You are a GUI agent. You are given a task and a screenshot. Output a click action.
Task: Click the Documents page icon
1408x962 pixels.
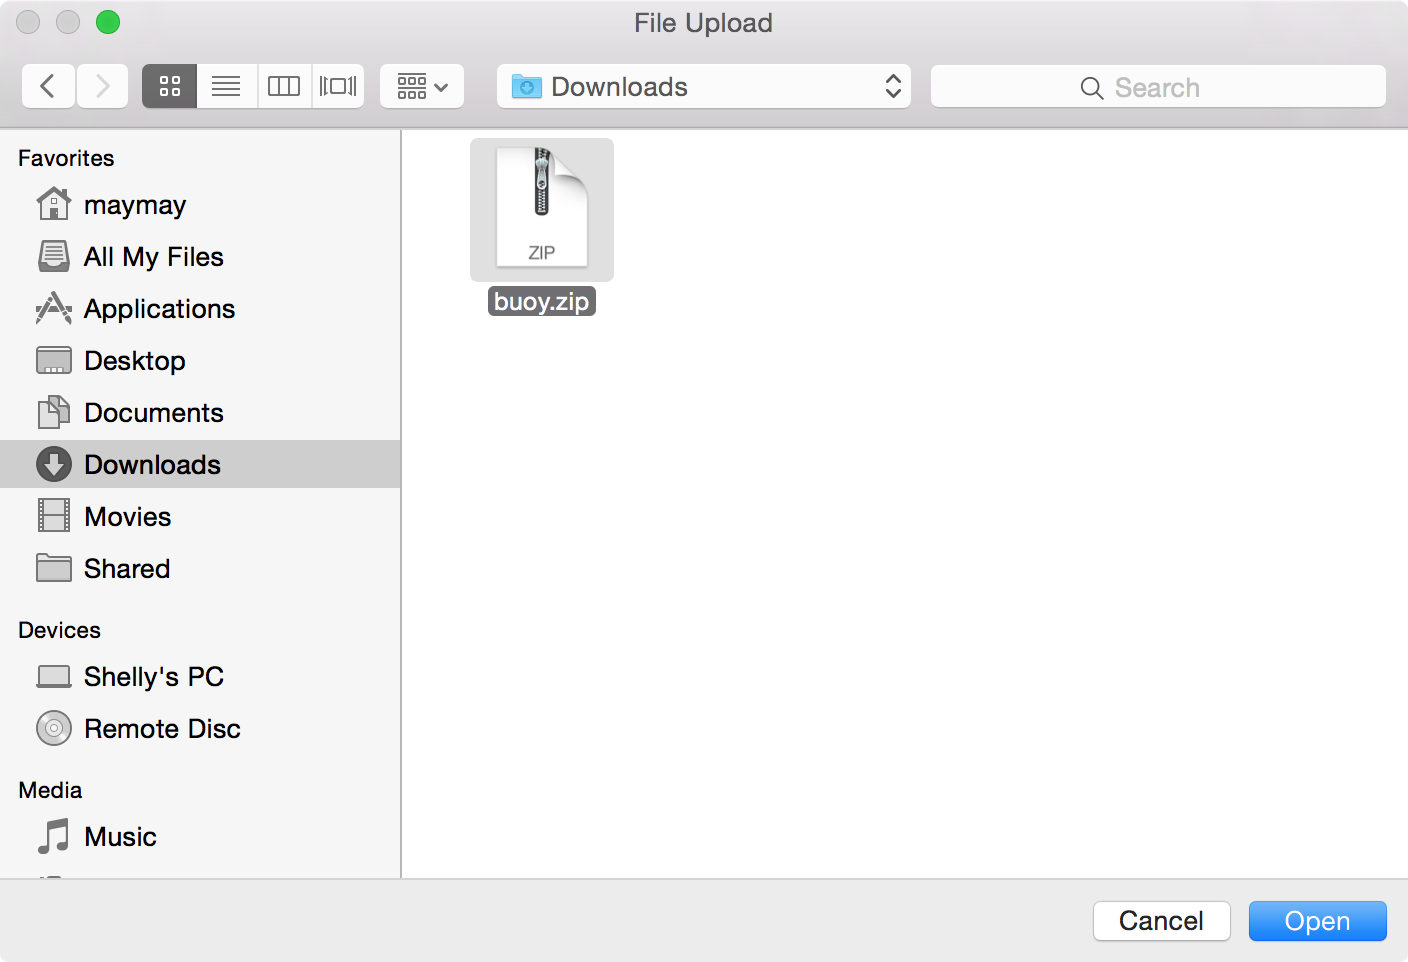(54, 412)
